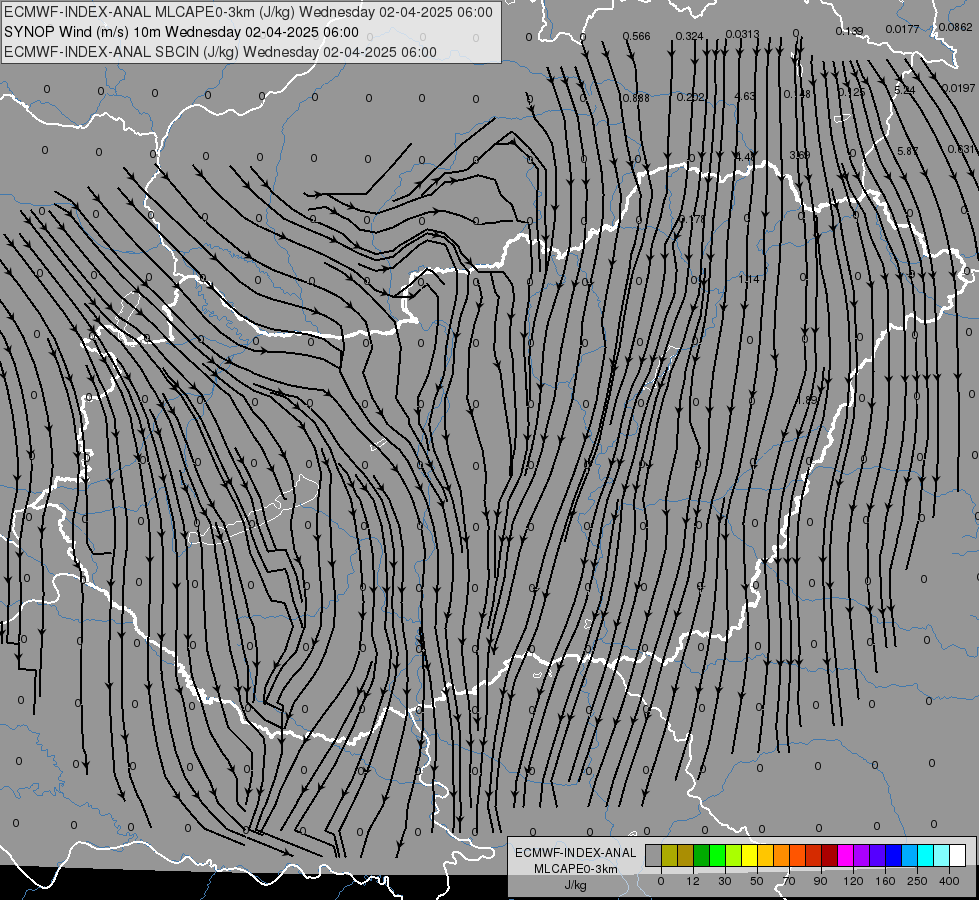Screen dimensions: 979x900
Task: Click the legend scale label 30
Action: [x=724, y=881]
